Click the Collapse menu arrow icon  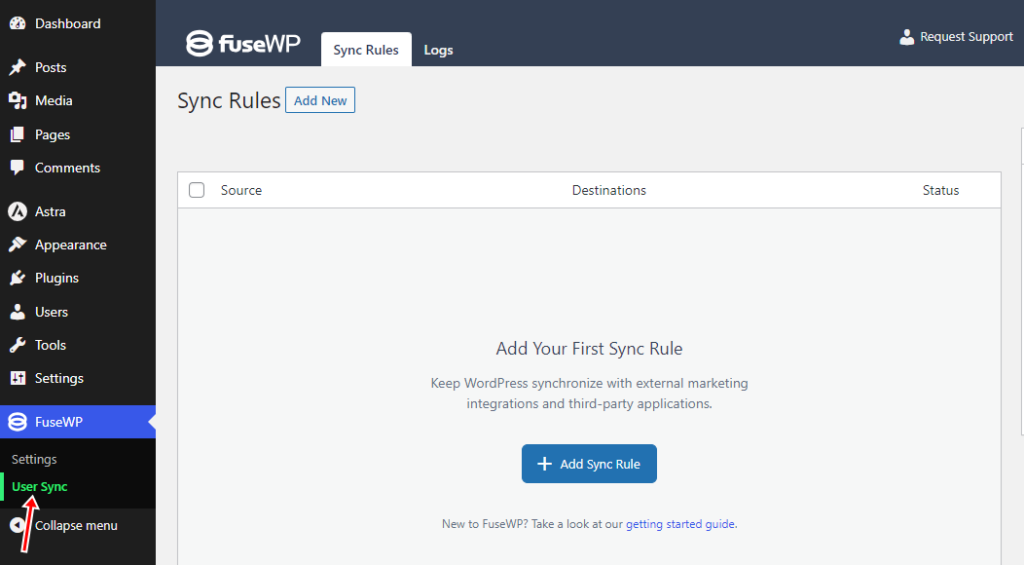click(x=18, y=525)
